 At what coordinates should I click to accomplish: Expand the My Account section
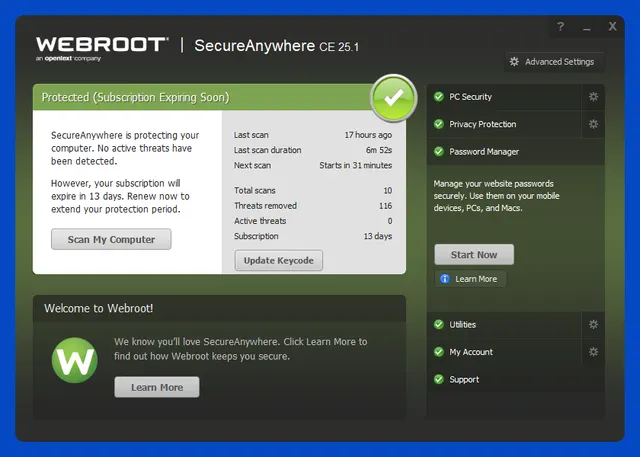[x=504, y=352]
